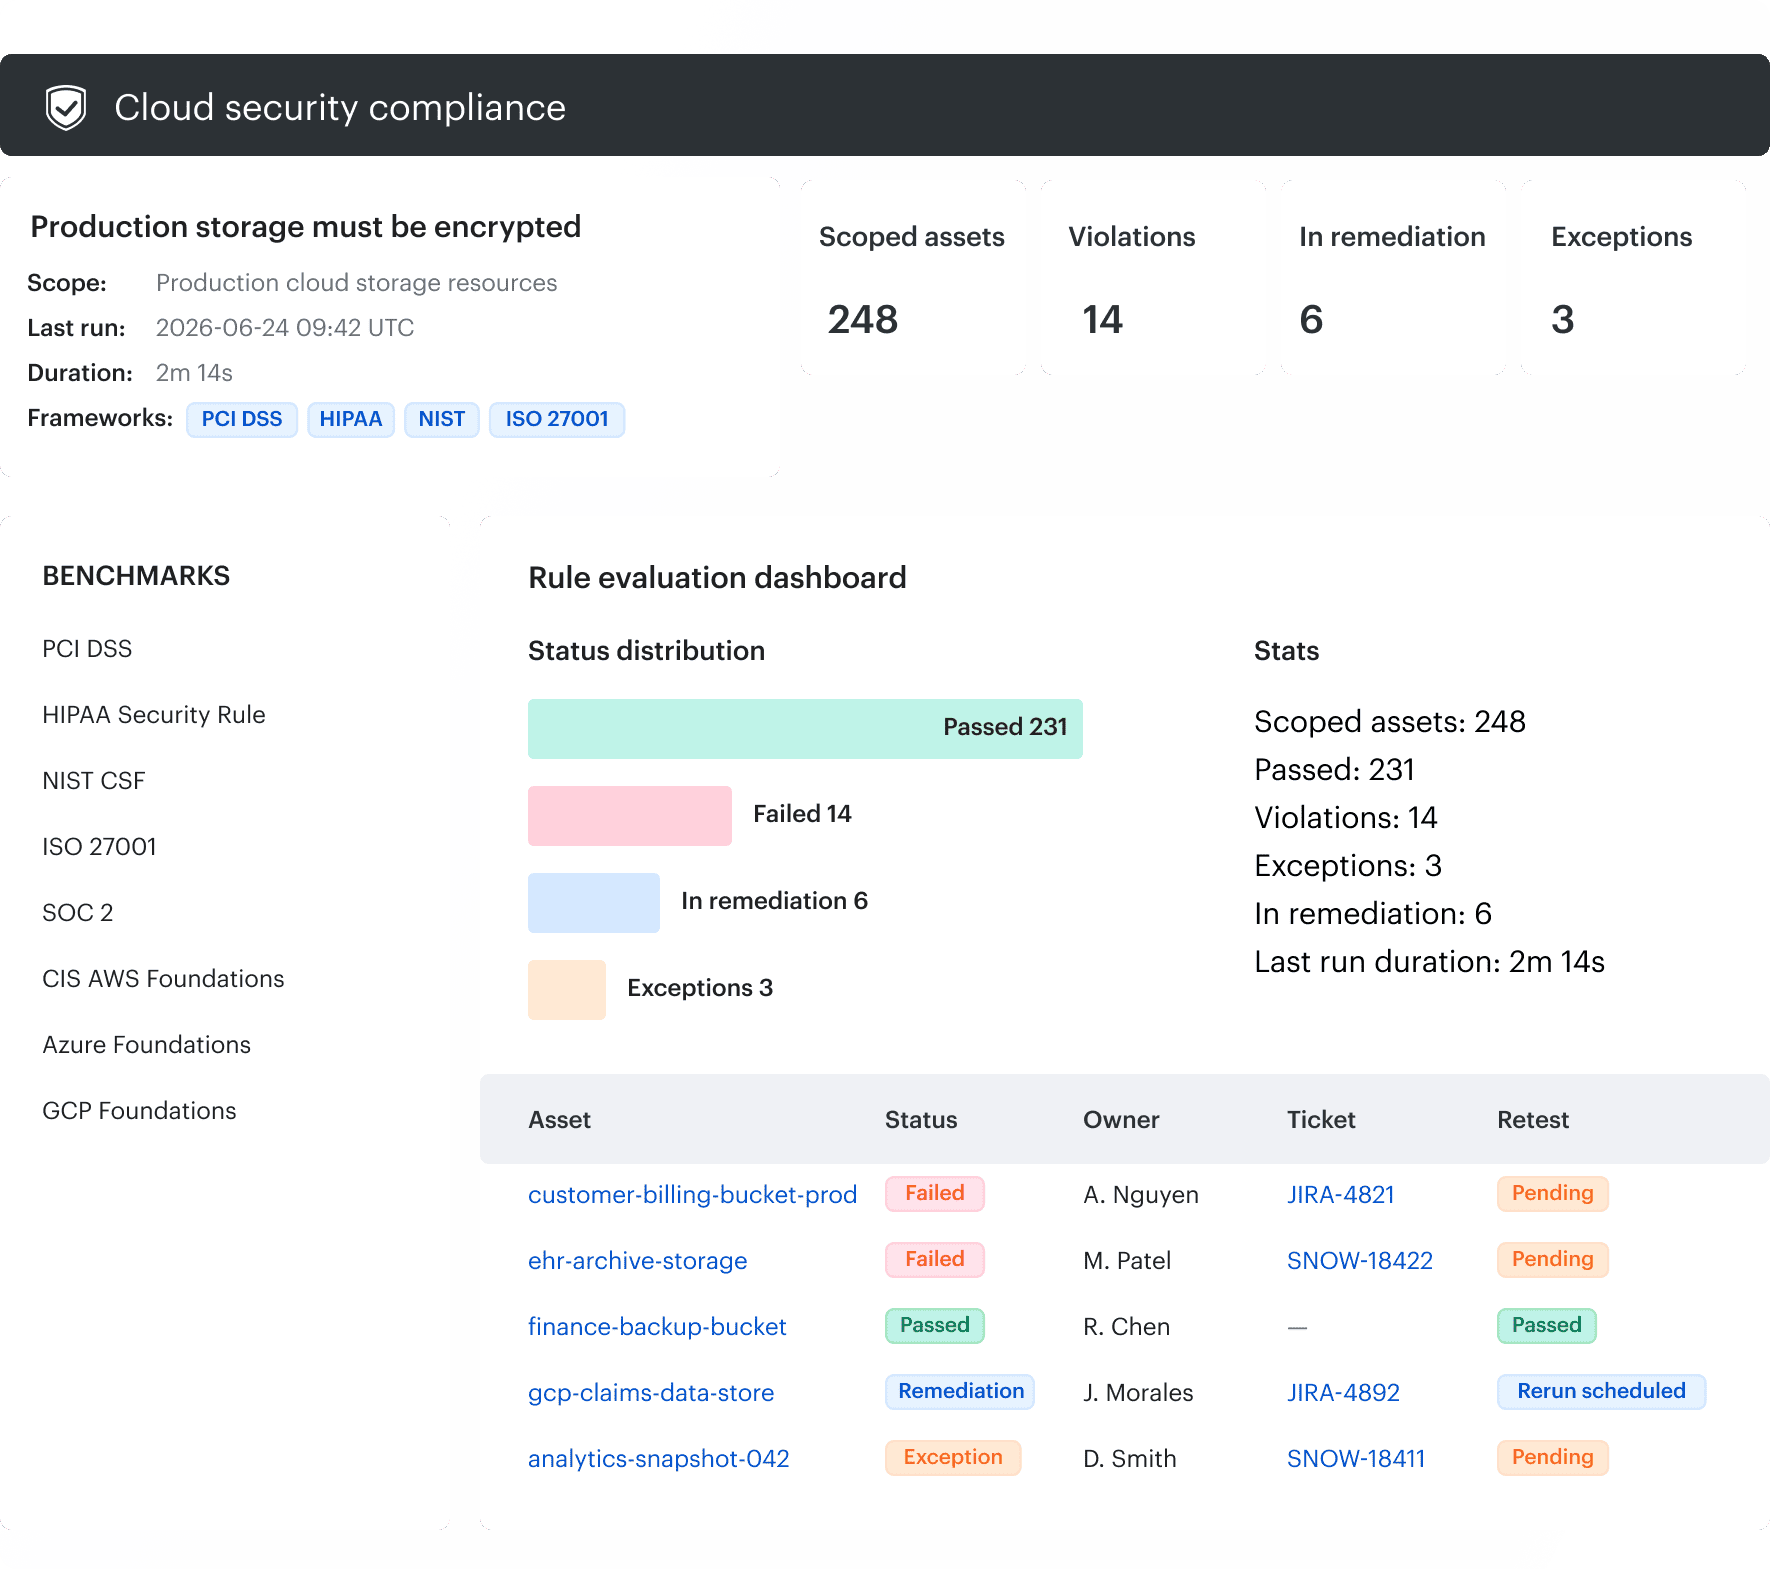Open PCI DSS benchmark in sidebar
Image resolution: width=1770 pixels, height=1569 pixels.
tap(87, 649)
